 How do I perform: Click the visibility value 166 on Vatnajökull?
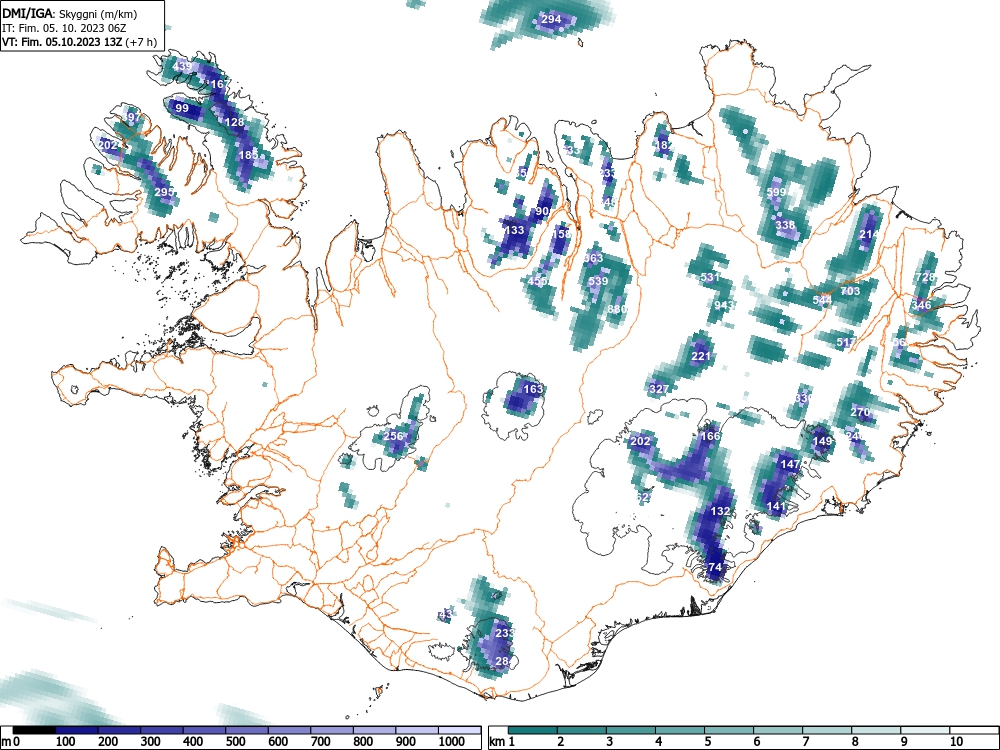(710, 436)
